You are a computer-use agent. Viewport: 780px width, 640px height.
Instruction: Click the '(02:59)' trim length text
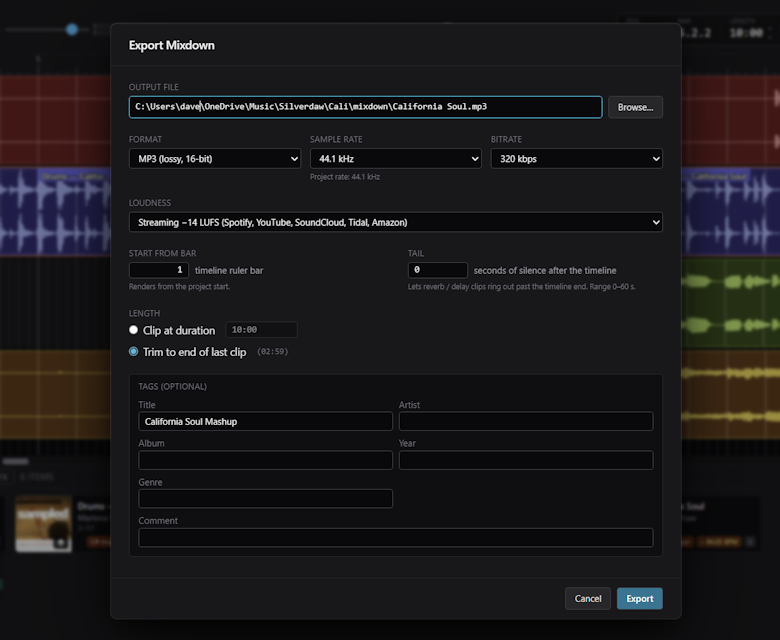pyautogui.click(x=272, y=352)
